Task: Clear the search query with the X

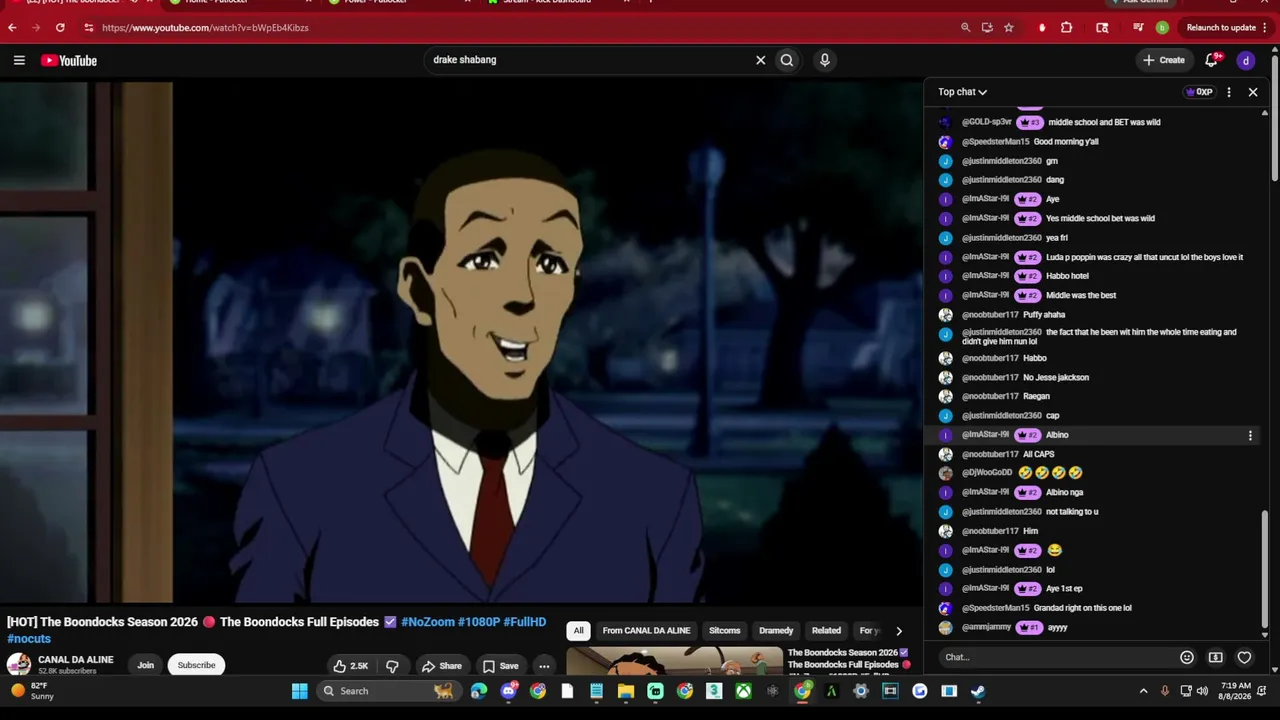Action: pyautogui.click(x=760, y=60)
